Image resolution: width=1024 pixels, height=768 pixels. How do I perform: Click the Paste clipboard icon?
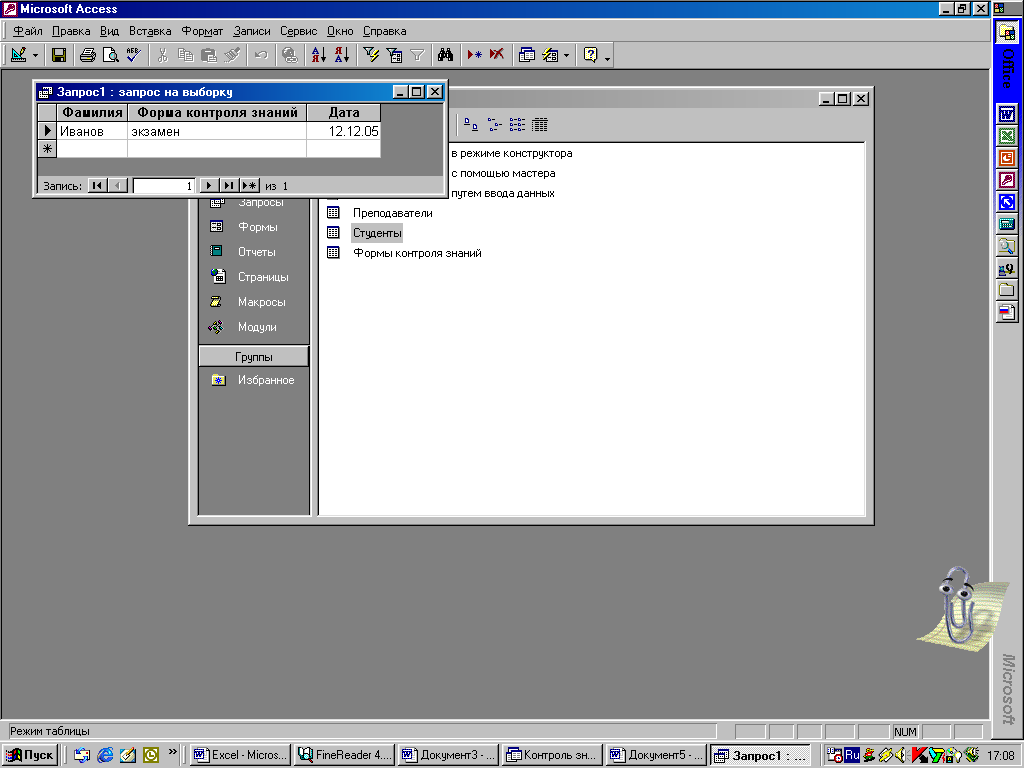208,56
